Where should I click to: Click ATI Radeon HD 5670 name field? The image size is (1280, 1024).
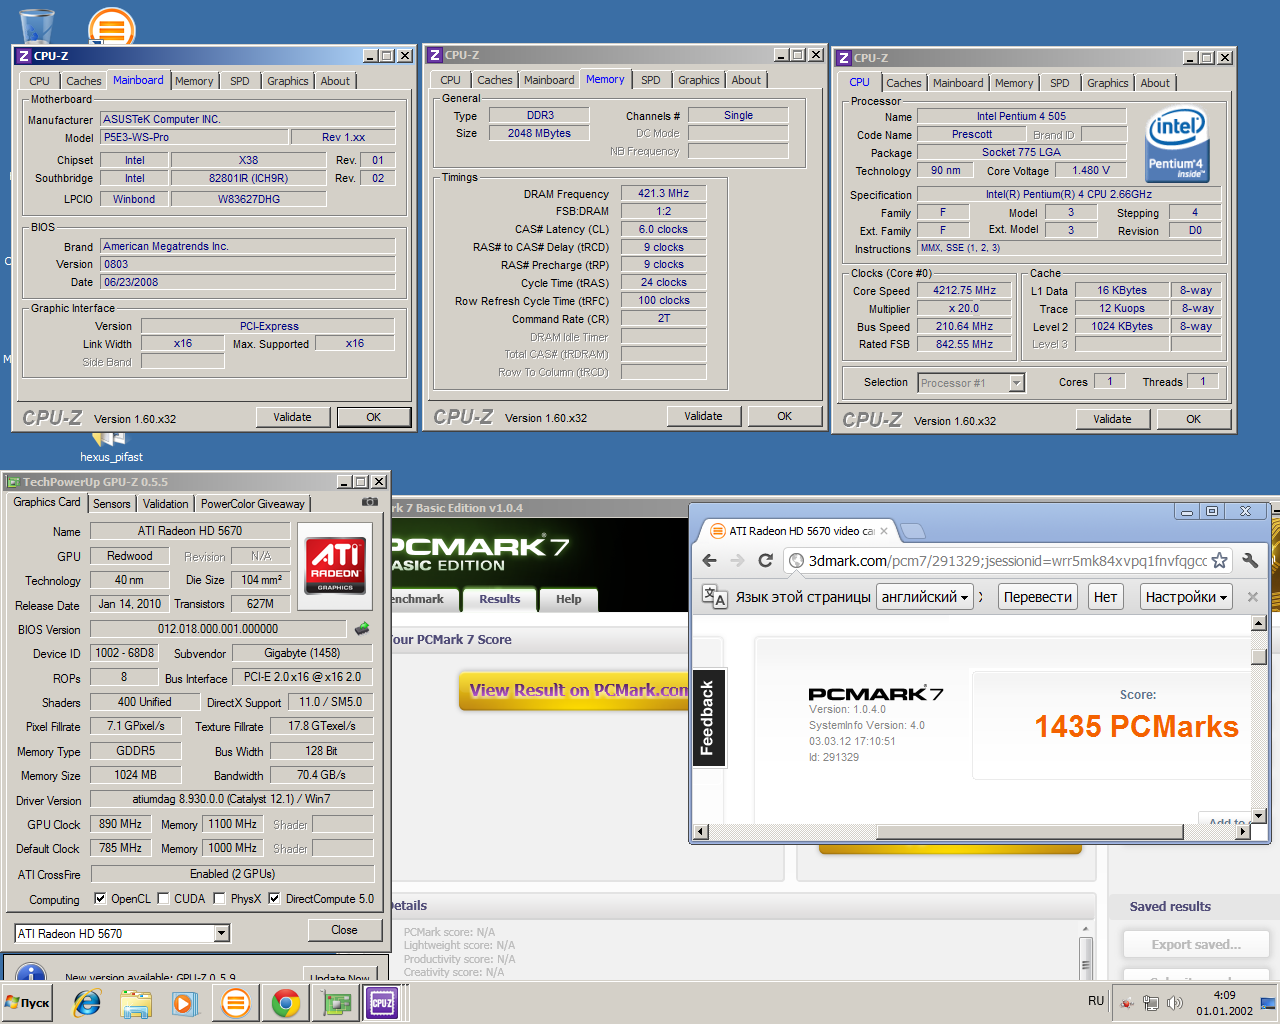coord(190,531)
